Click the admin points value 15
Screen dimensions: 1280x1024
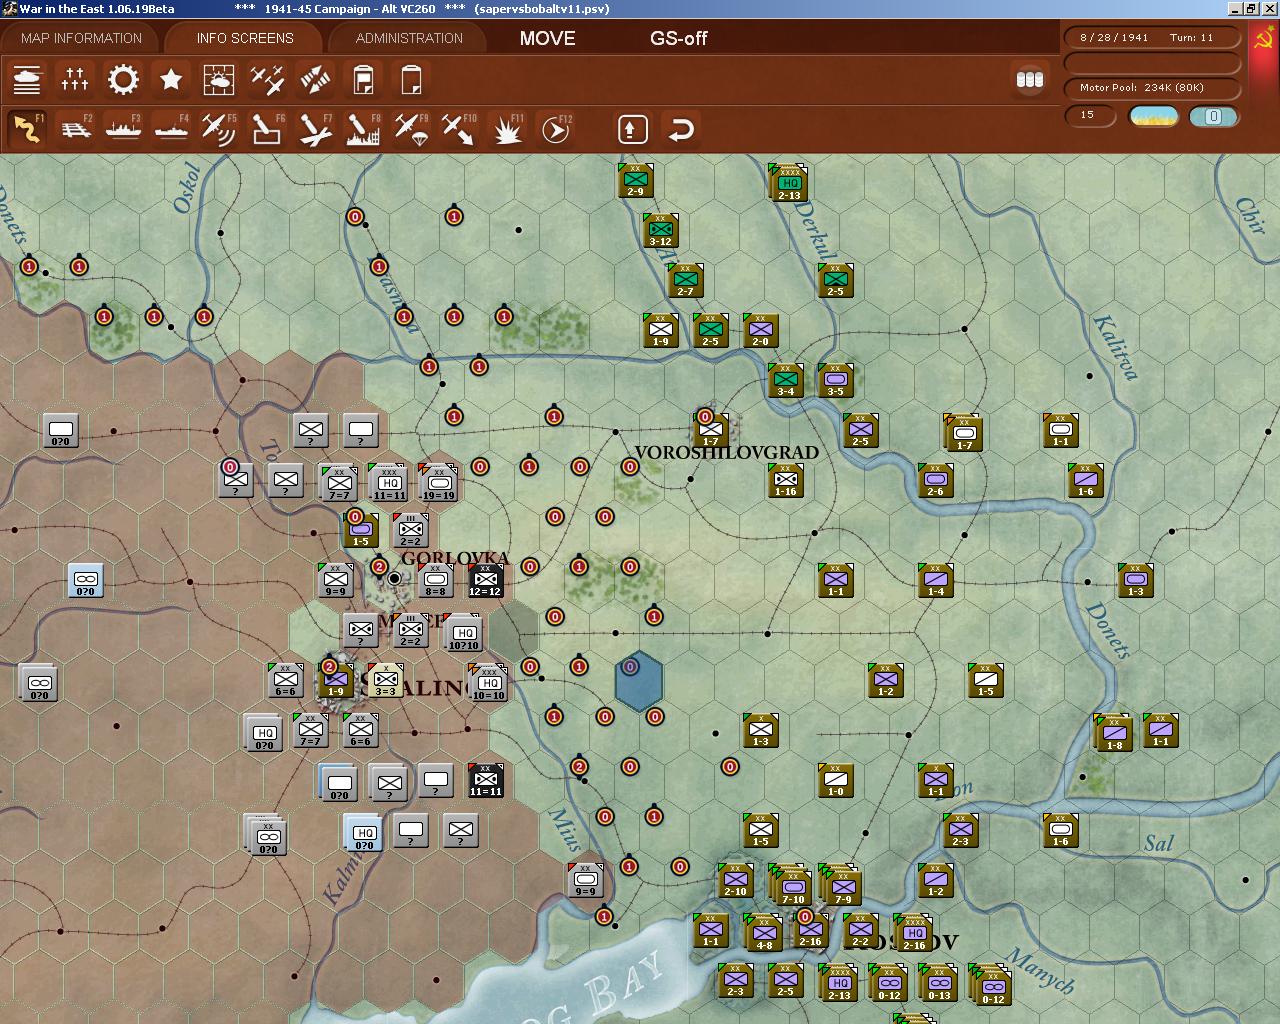point(1088,115)
